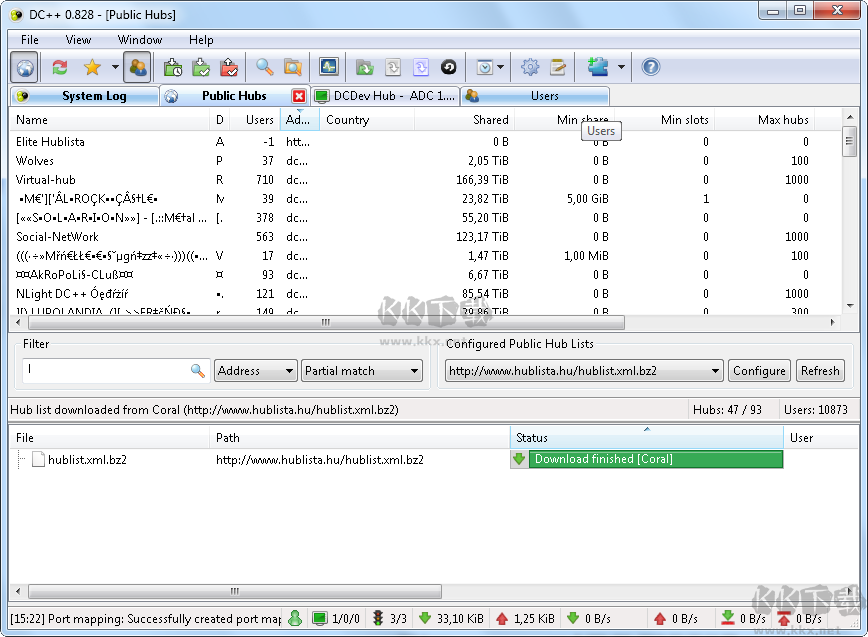Open the Address filter column dropdown
868x637 pixels.
pos(255,371)
